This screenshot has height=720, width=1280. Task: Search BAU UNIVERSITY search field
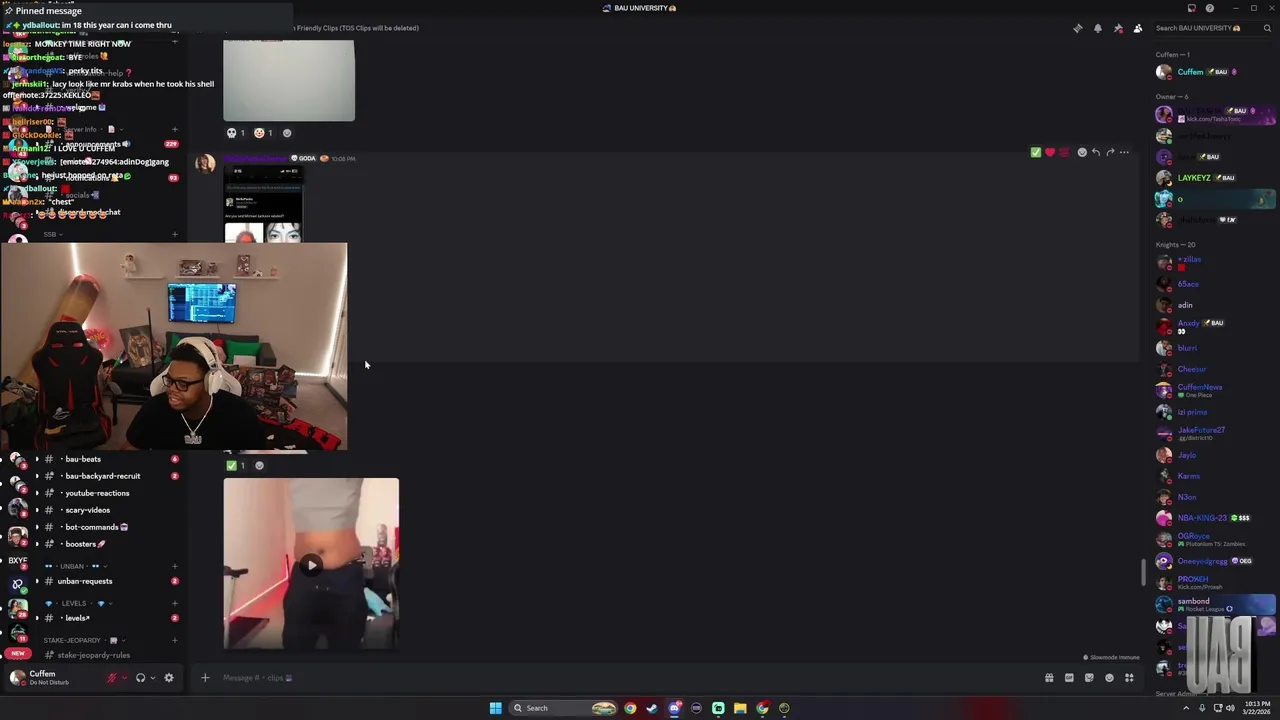point(1212,28)
